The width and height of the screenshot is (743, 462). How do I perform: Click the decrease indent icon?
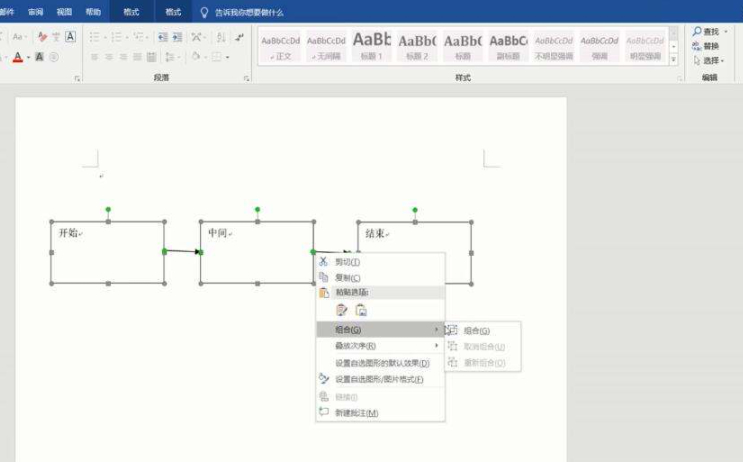tap(162, 37)
